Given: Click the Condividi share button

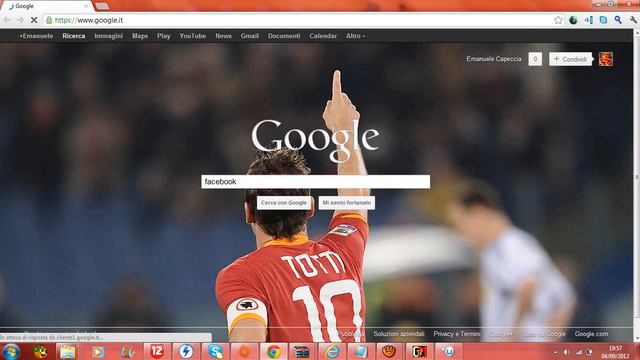Looking at the screenshot, I should click(570, 59).
